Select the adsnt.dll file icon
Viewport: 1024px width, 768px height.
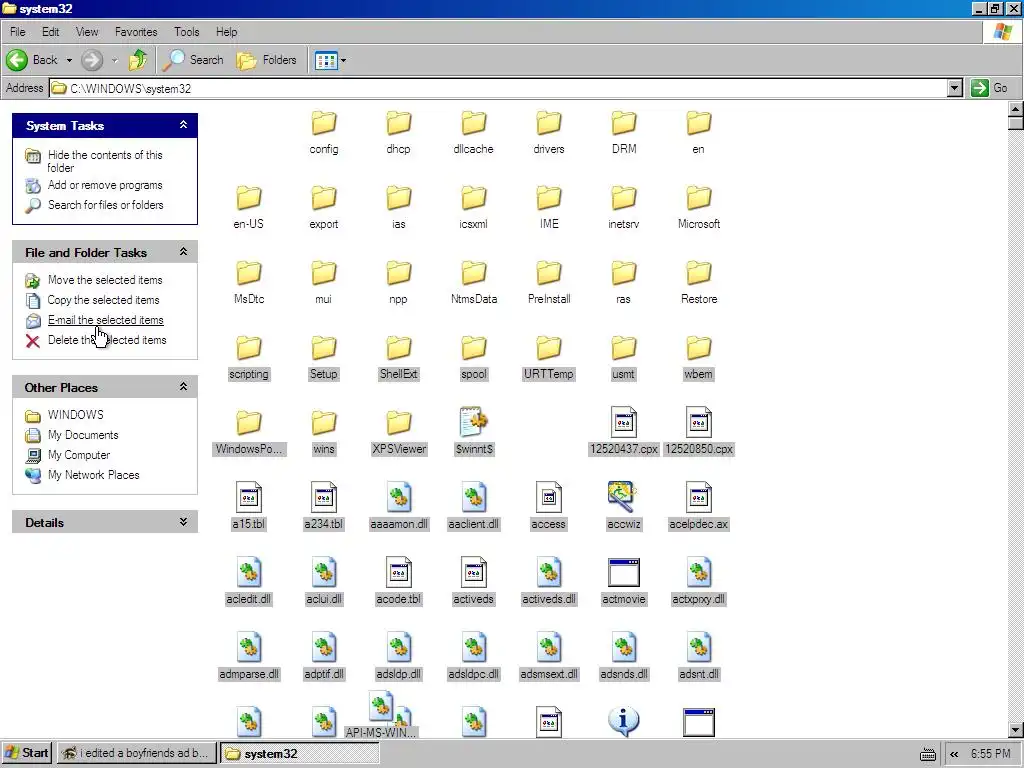pos(699,647)
